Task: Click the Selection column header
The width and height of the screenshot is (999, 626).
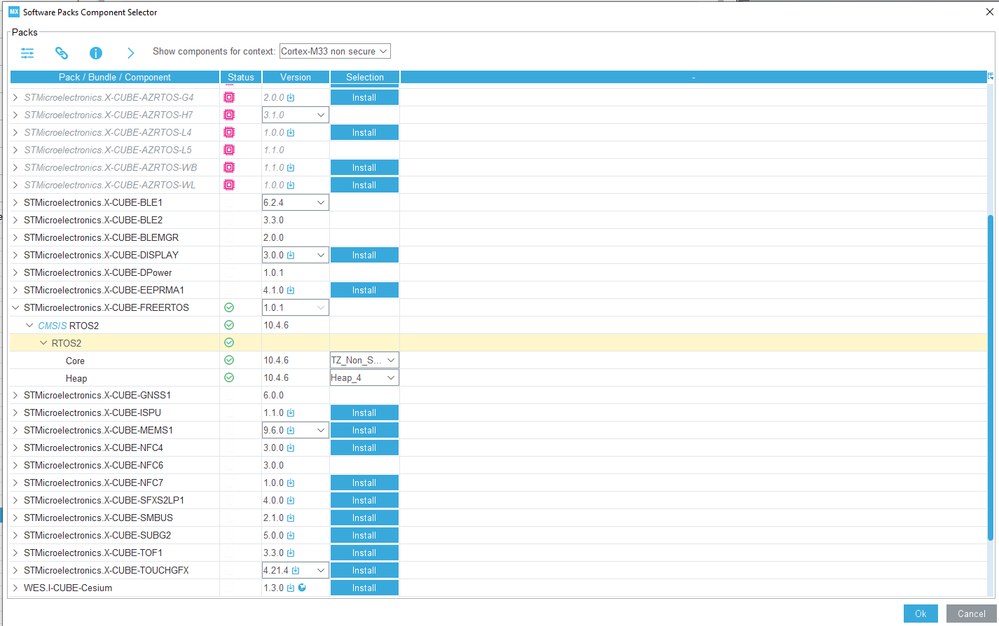Action: [x=364, y=77]
